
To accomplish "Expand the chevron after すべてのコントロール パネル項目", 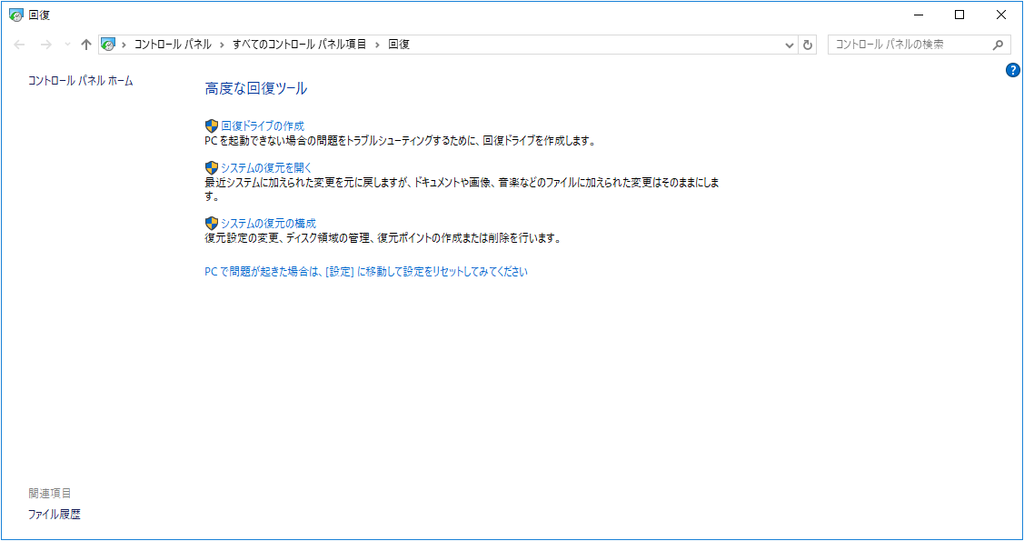I will tap(377, 44).
